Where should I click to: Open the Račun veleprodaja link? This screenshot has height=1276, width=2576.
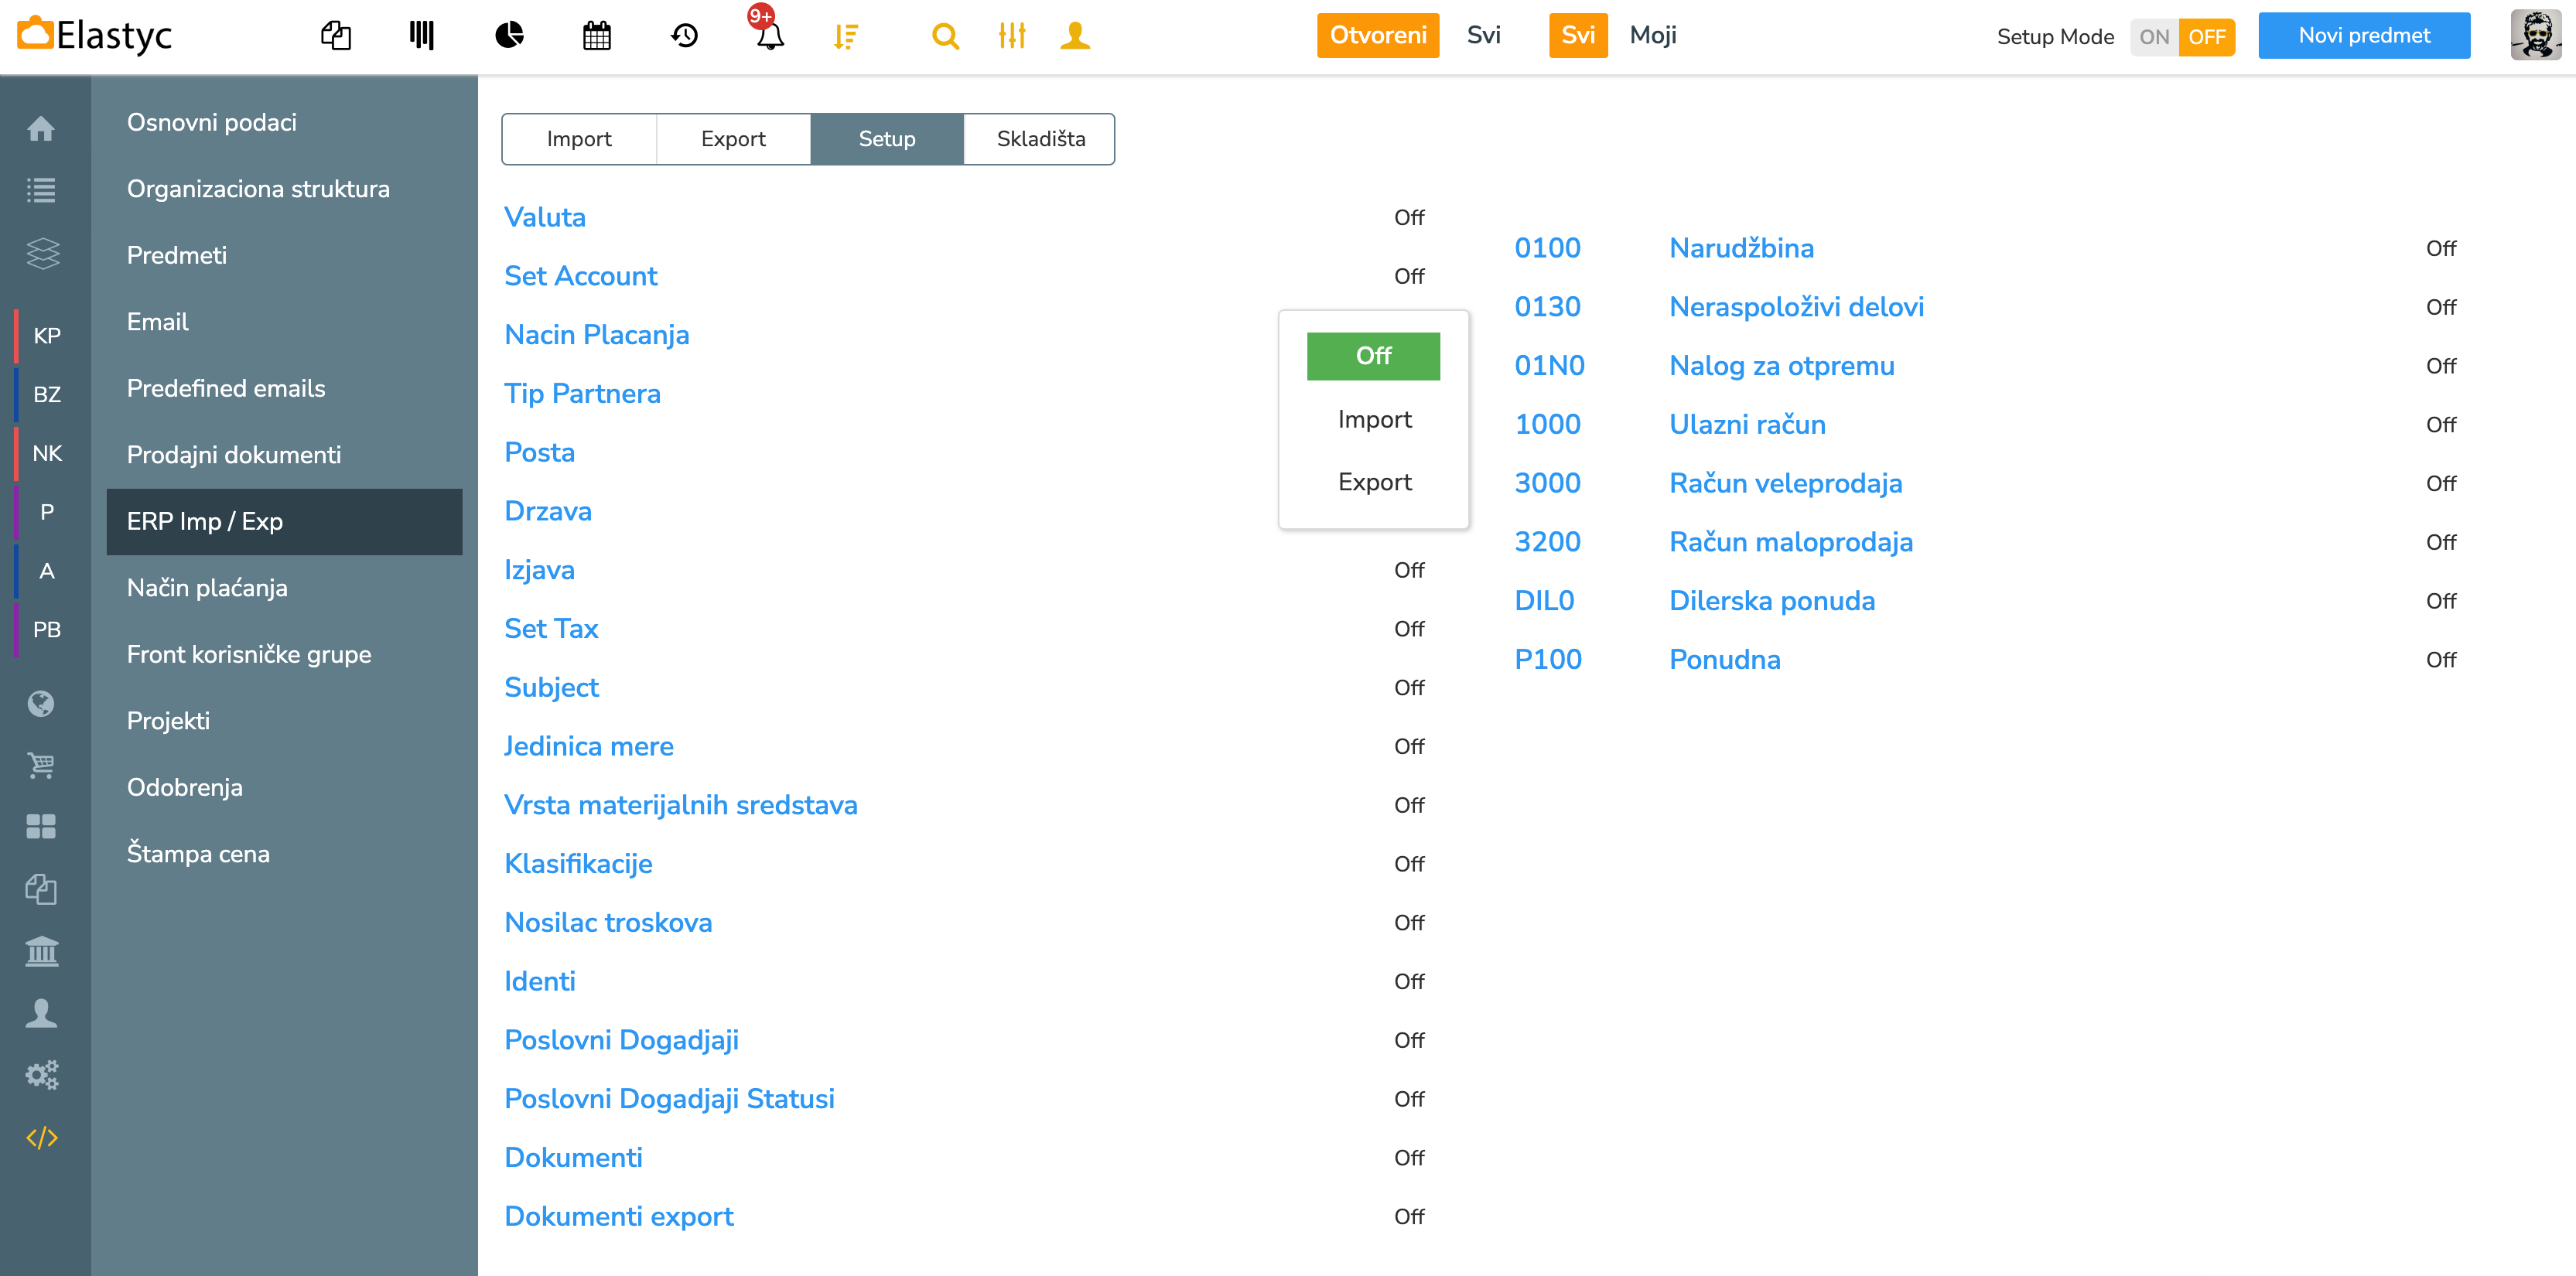click(x=1785, y=483)
